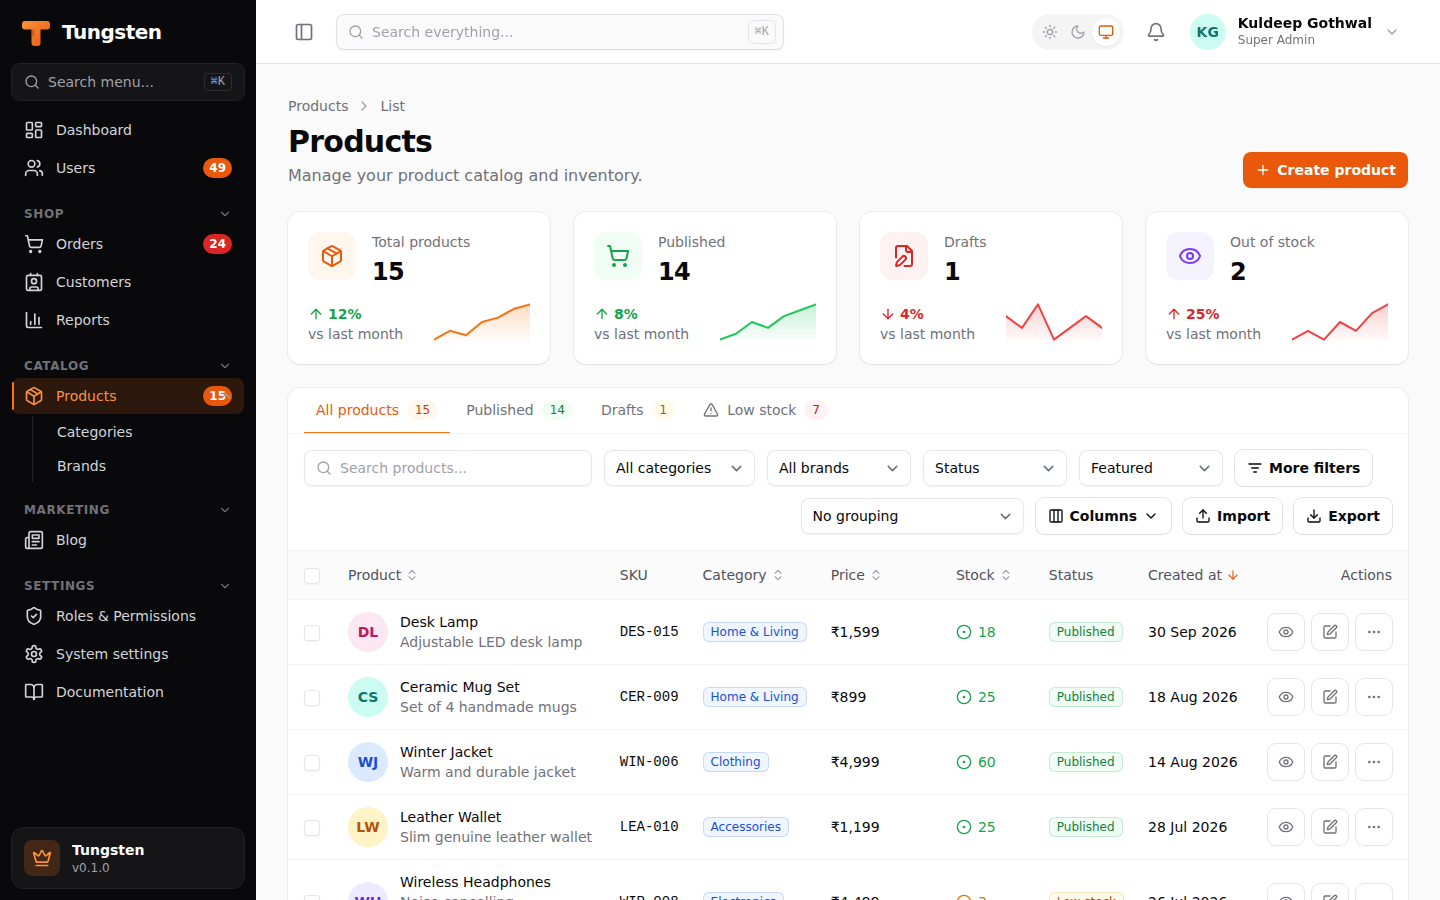The image size is (1440, 900).
Task: Open Roles & Permissions settings
Action: point(128,616)
